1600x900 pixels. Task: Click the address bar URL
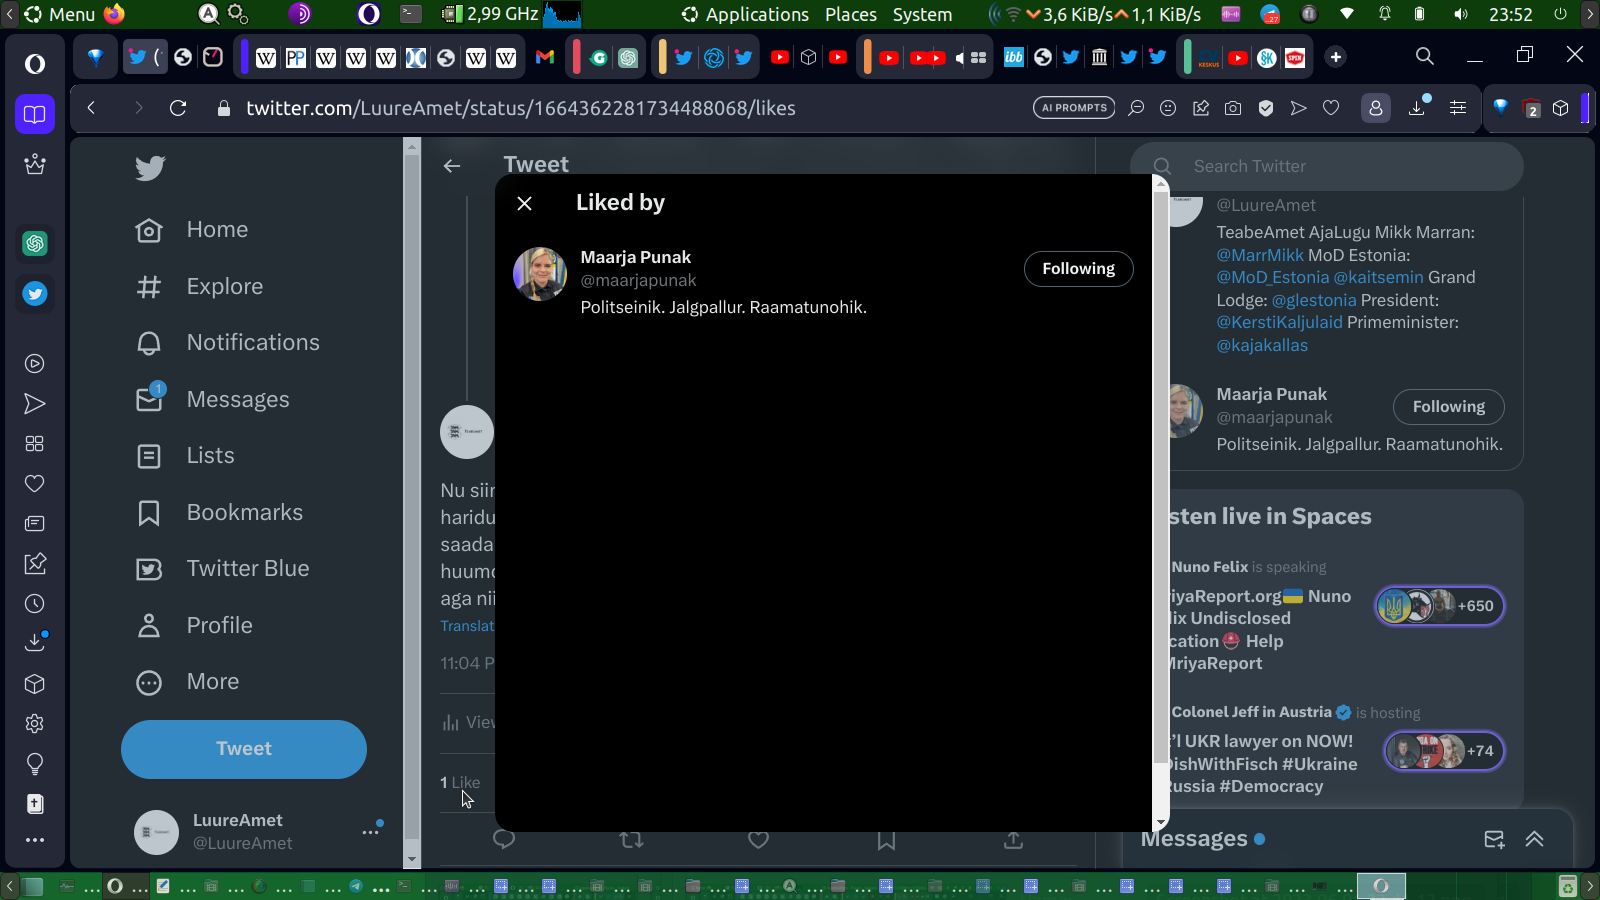coord(521,108)
